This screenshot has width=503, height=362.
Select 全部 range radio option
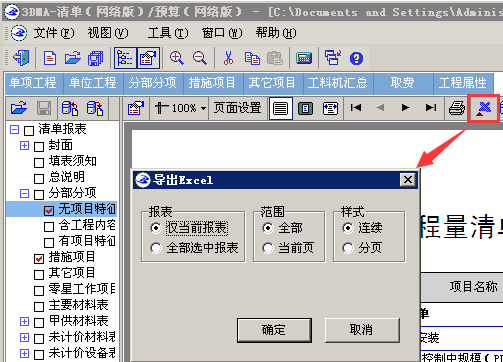[x=282, y=228]
